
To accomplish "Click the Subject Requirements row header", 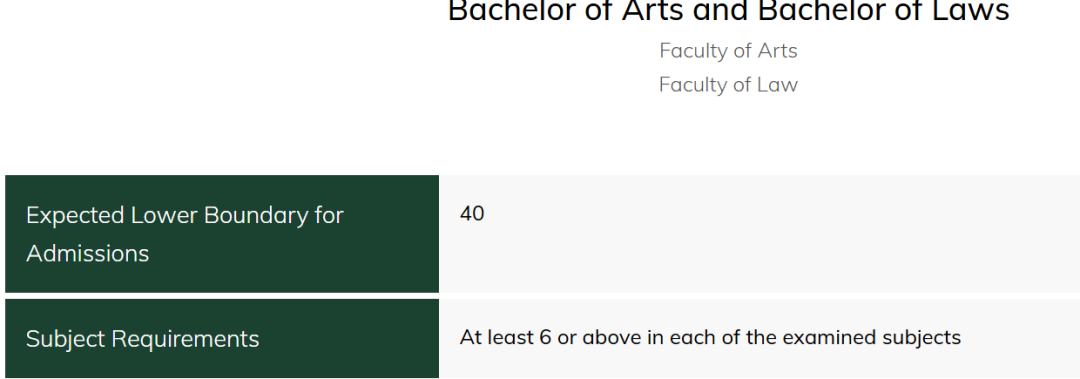I will (222, 338).
